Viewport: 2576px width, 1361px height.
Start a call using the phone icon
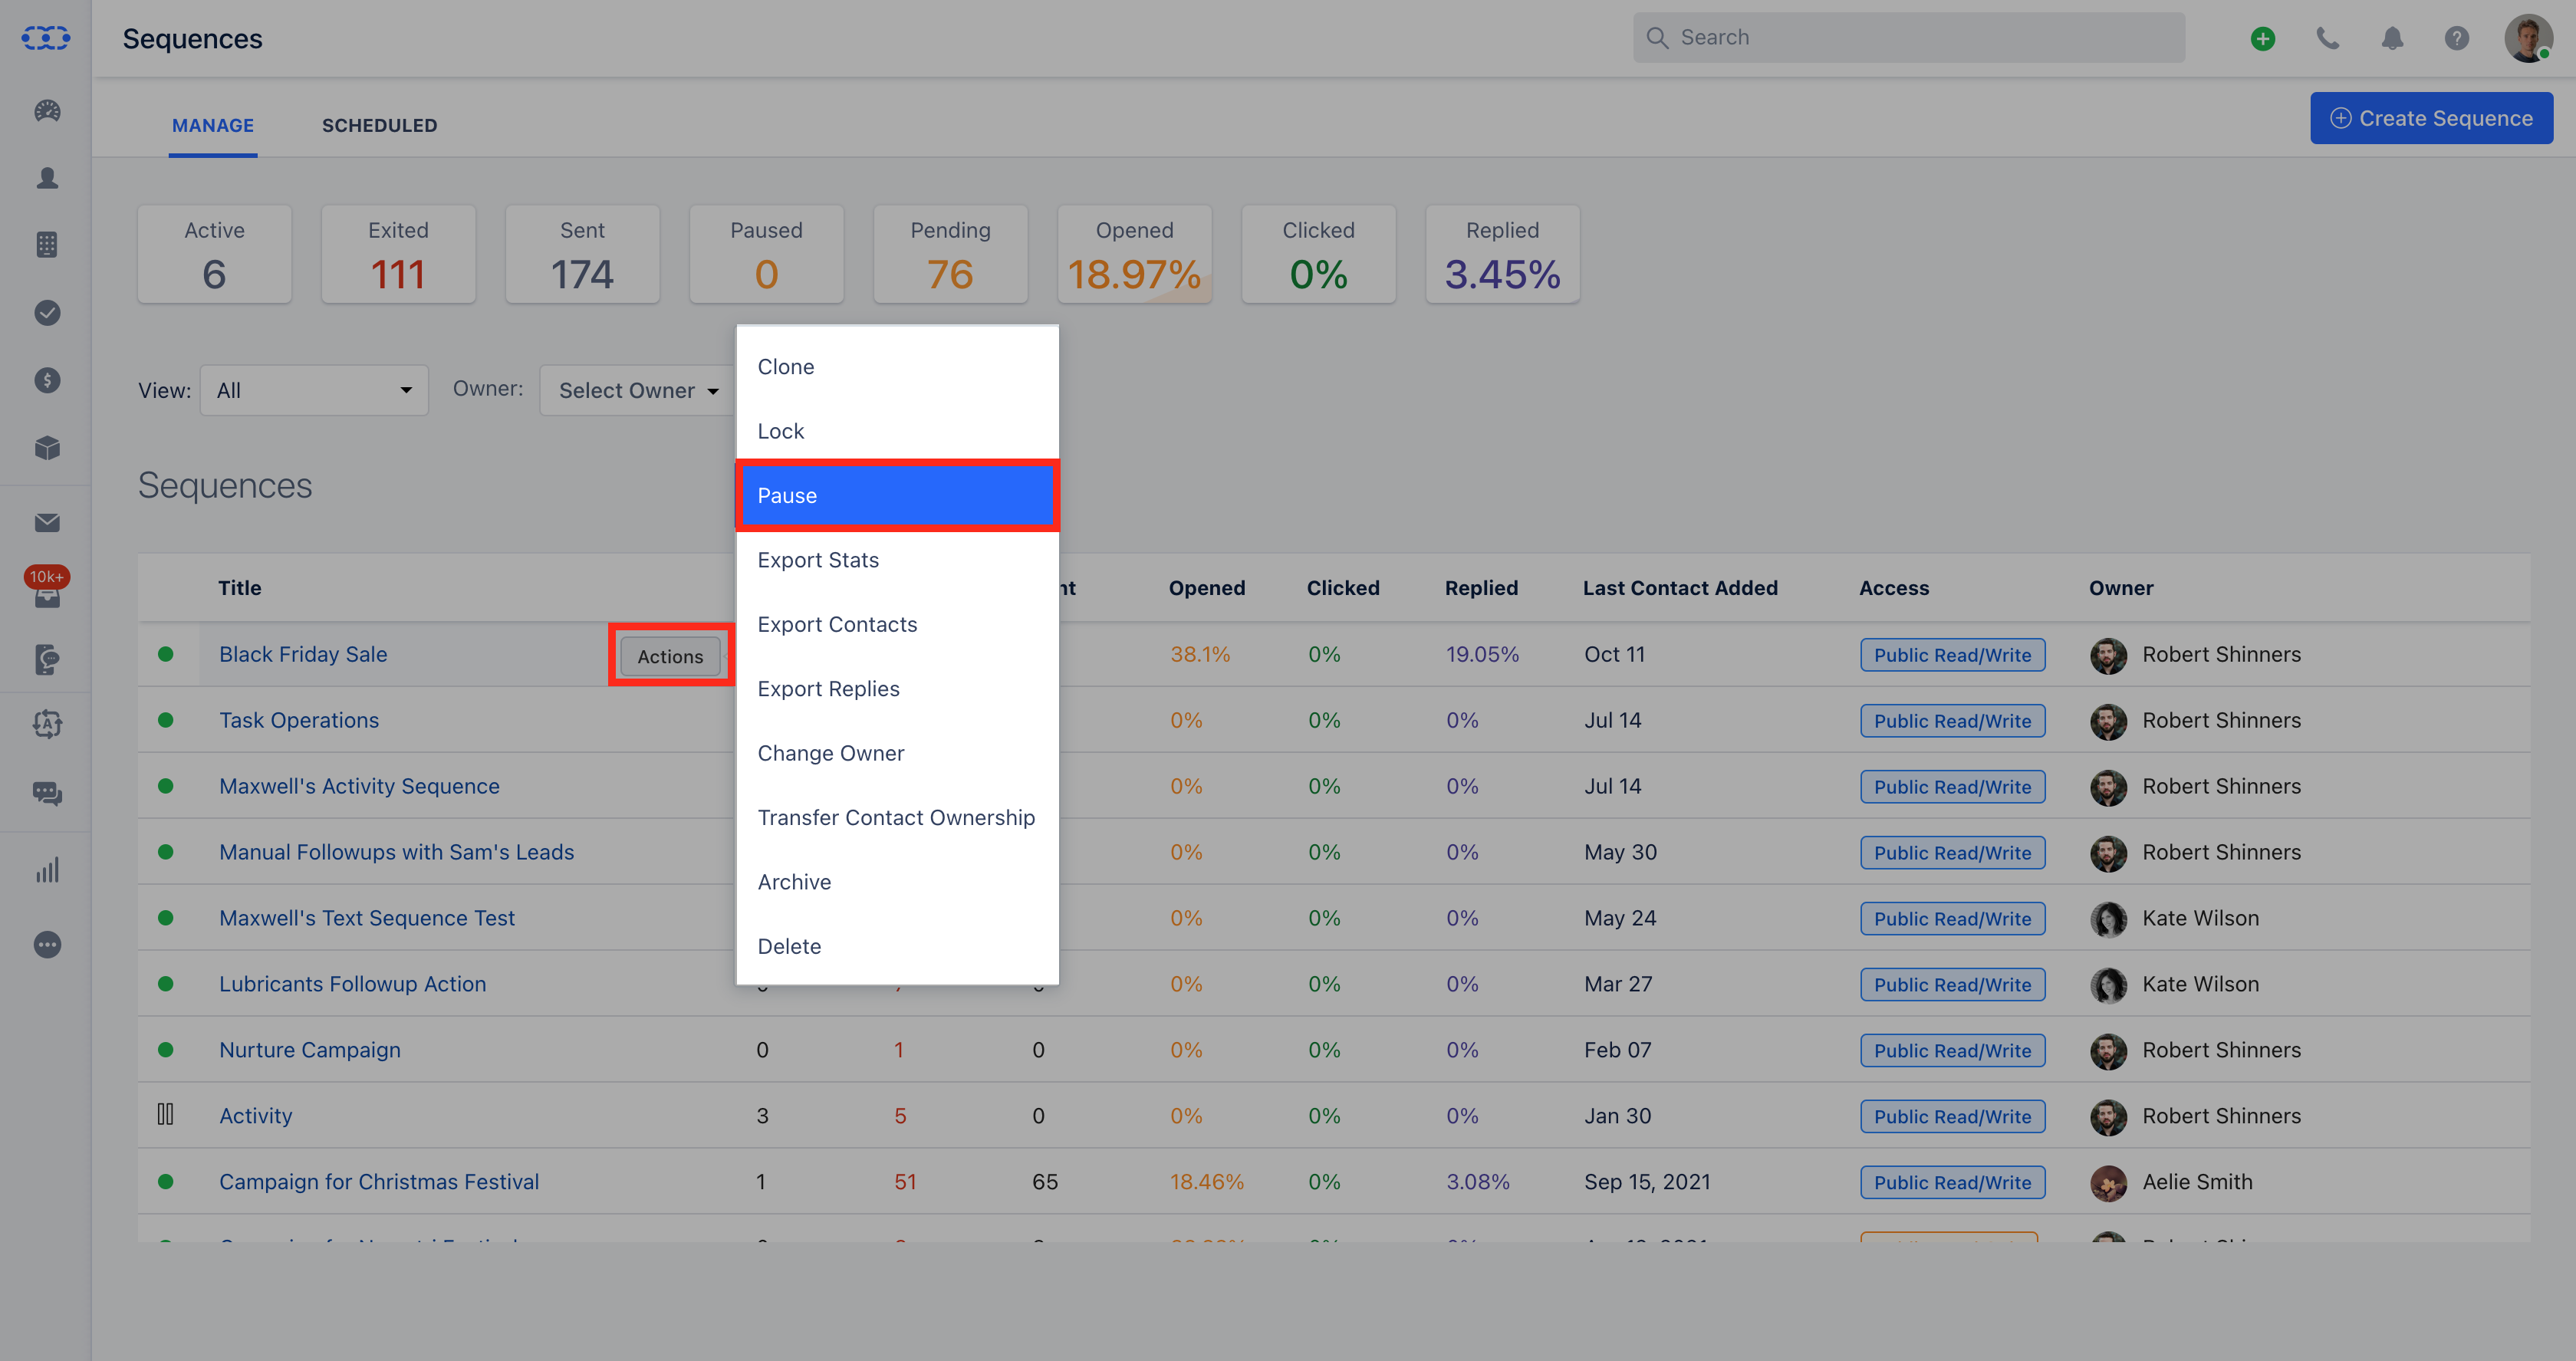pos(2328,38)
